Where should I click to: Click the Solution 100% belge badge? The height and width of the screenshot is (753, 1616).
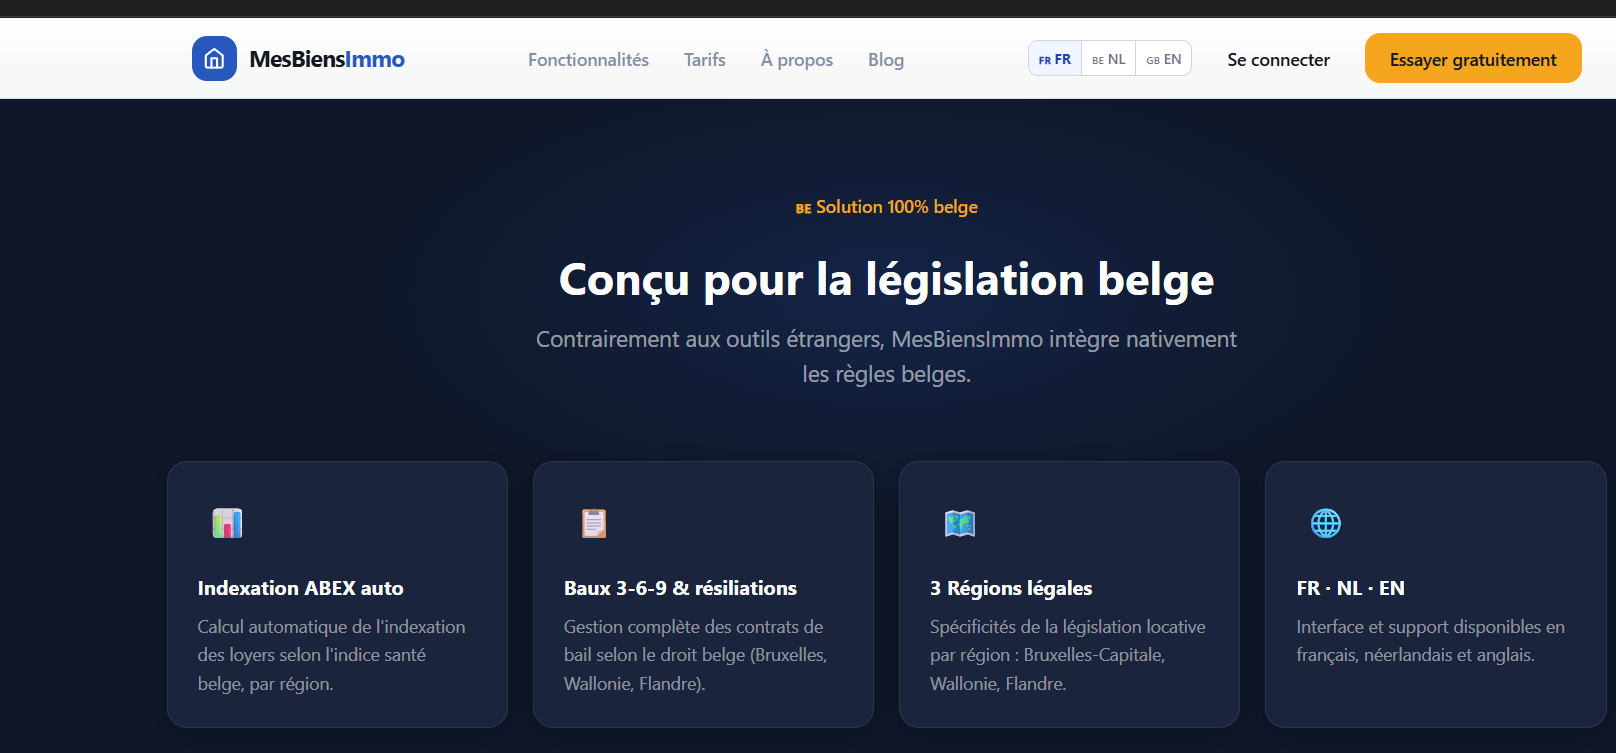[887, 207]
